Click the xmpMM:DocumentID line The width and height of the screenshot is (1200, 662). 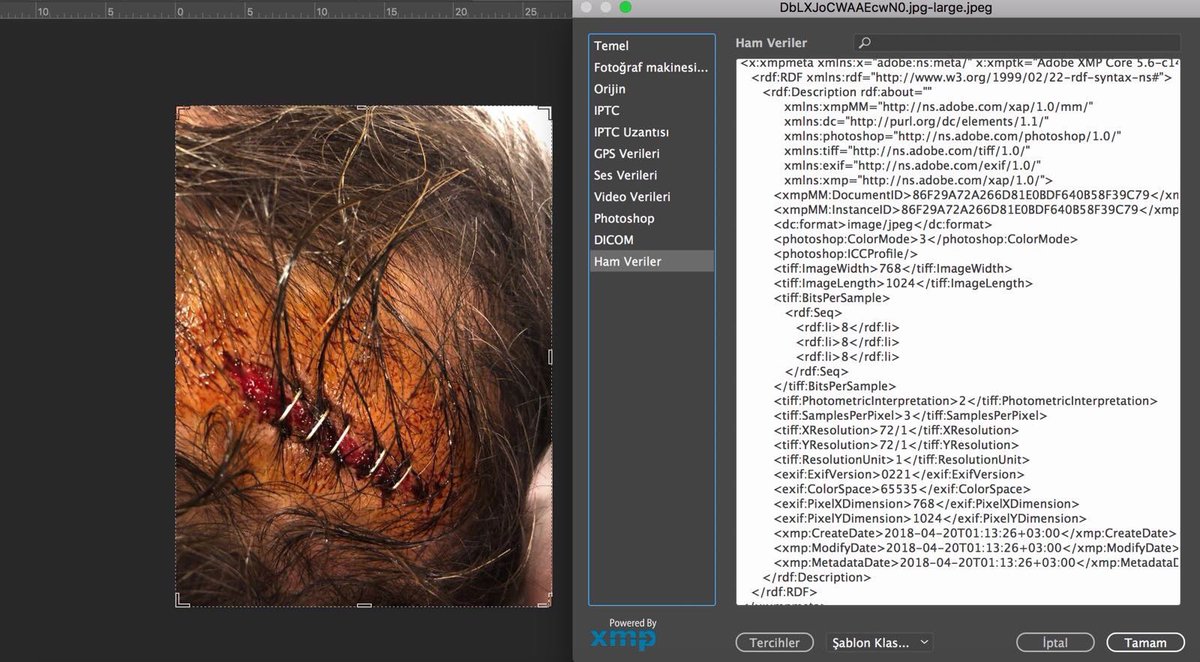coord(975,195)
